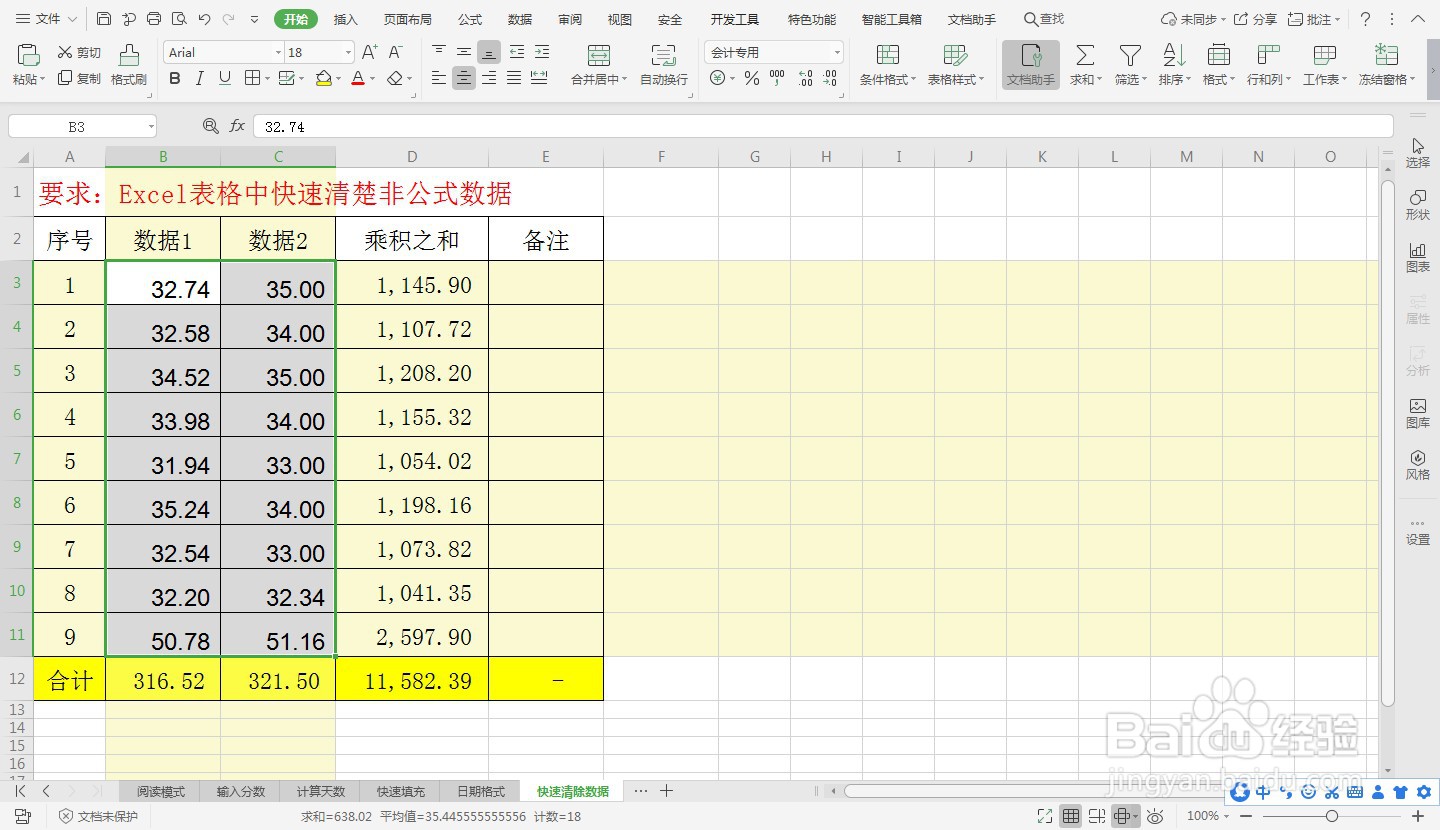Click the Print icon
The width and height of the screenshot is (1440, 830).
(153, 19)
